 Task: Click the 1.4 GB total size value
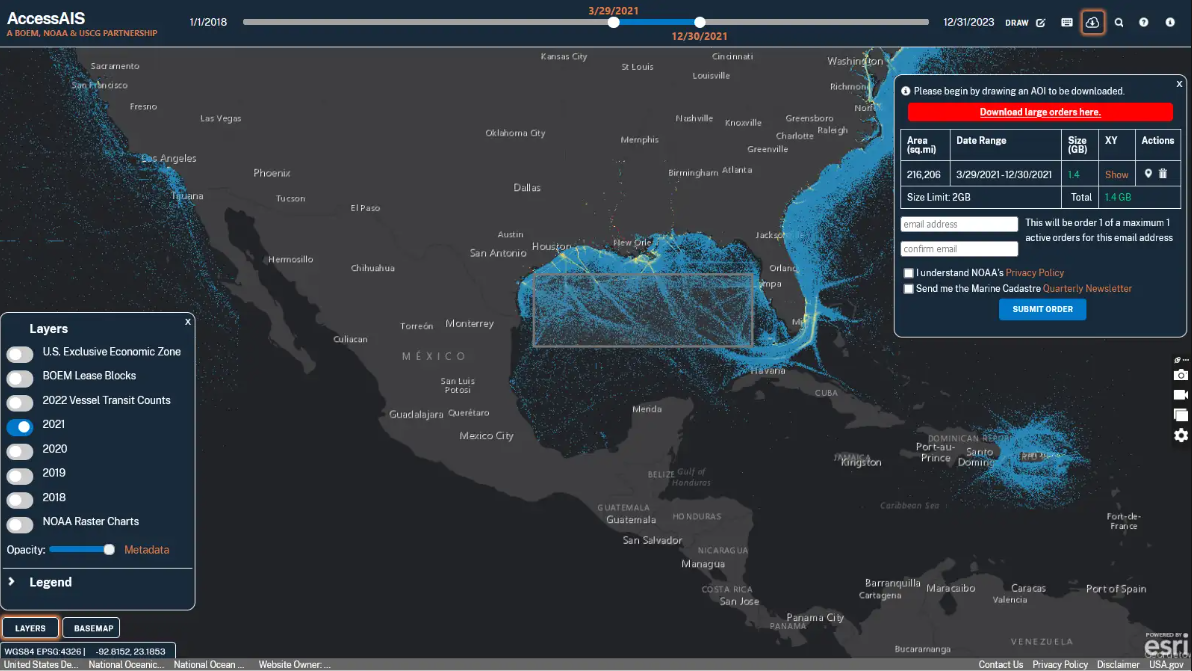(x=1118, y=198)
